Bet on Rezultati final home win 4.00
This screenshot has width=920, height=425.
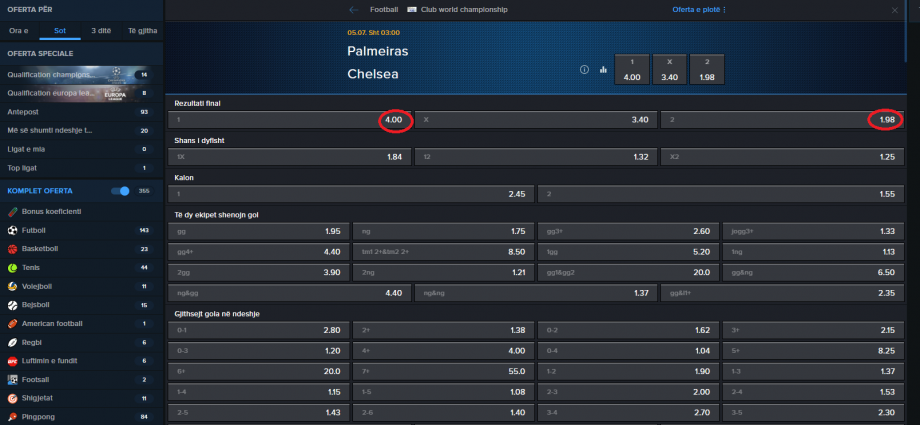click(289, 120)
